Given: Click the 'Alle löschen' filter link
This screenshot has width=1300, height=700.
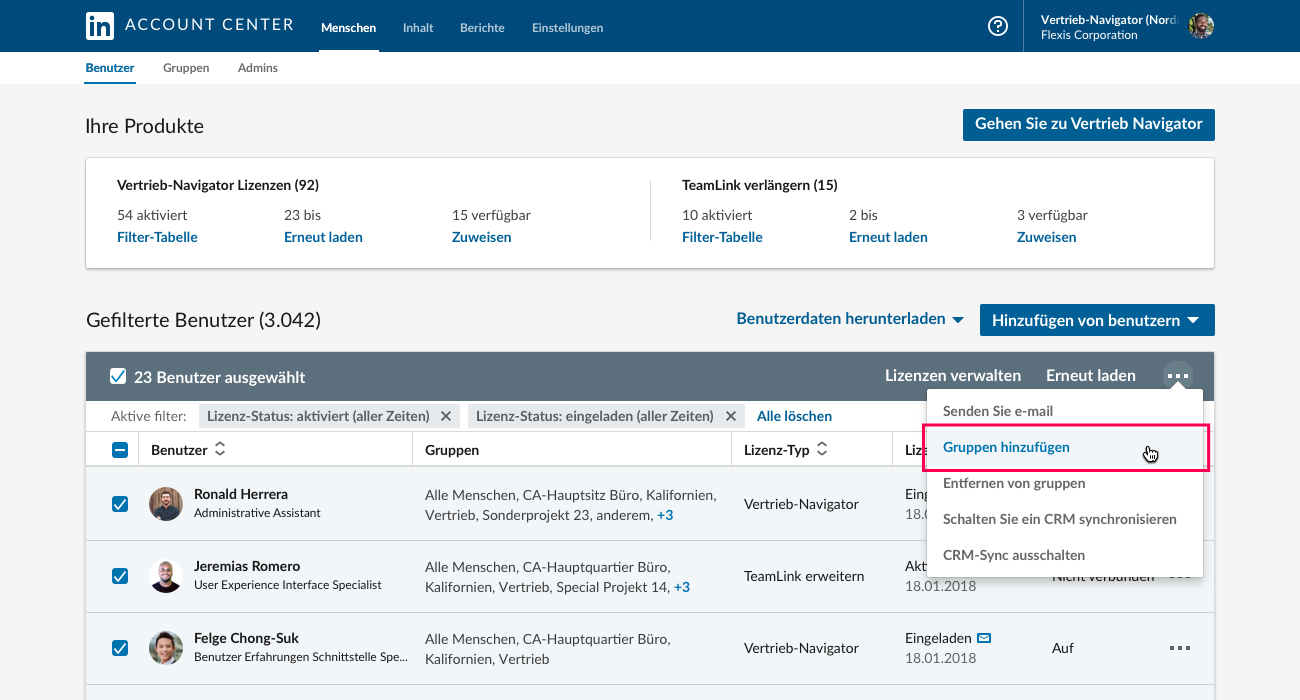Looking at the screenshot, I should coord(794,416).
